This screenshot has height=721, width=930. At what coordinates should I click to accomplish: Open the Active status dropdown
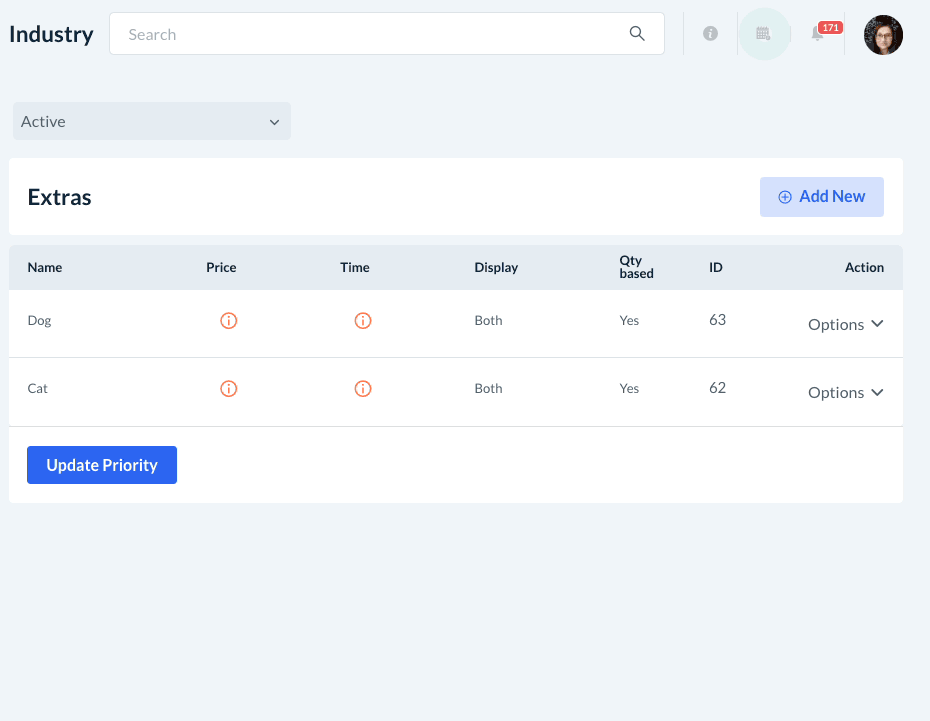(x=151, y=121)
